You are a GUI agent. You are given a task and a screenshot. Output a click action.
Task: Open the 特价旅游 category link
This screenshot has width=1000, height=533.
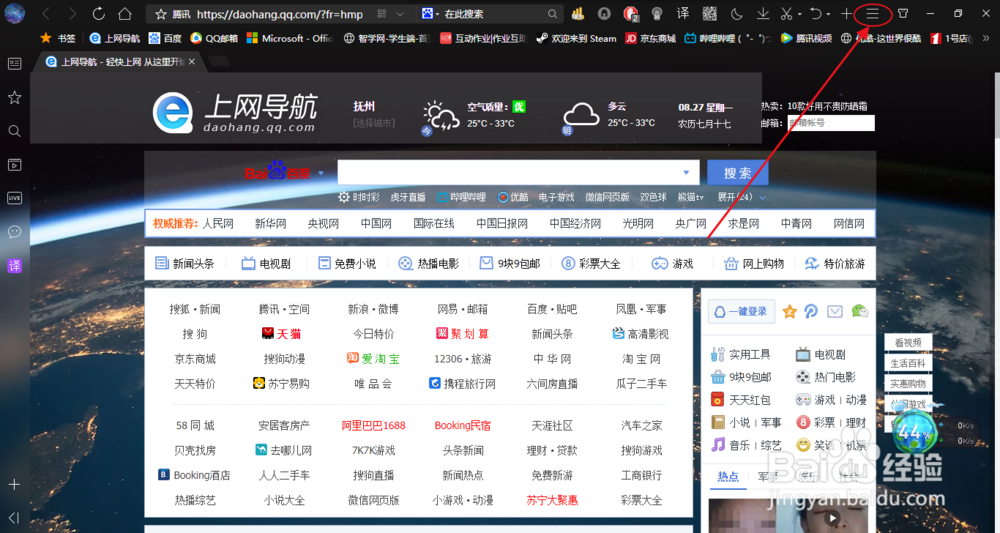pos(835,263)
